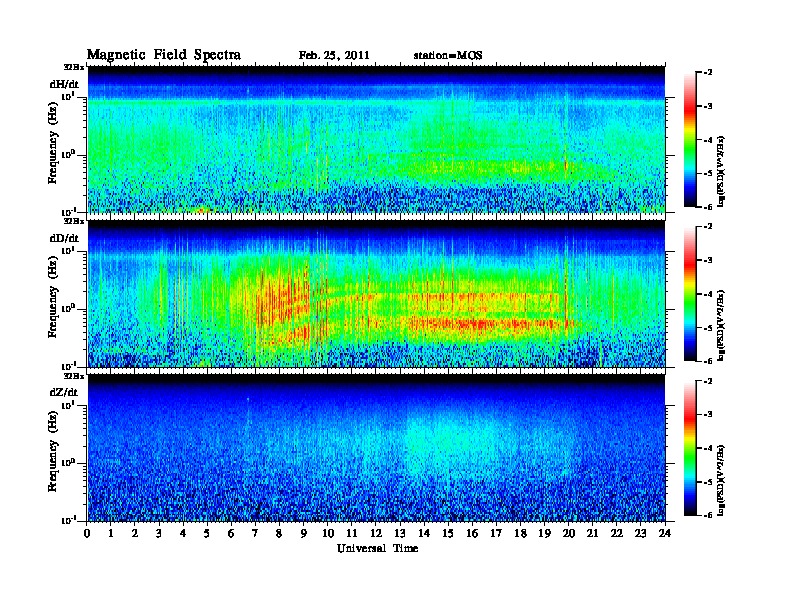Click hour "4" on the time axis
The image size is (792, 612).
click(x=183, y=533)
